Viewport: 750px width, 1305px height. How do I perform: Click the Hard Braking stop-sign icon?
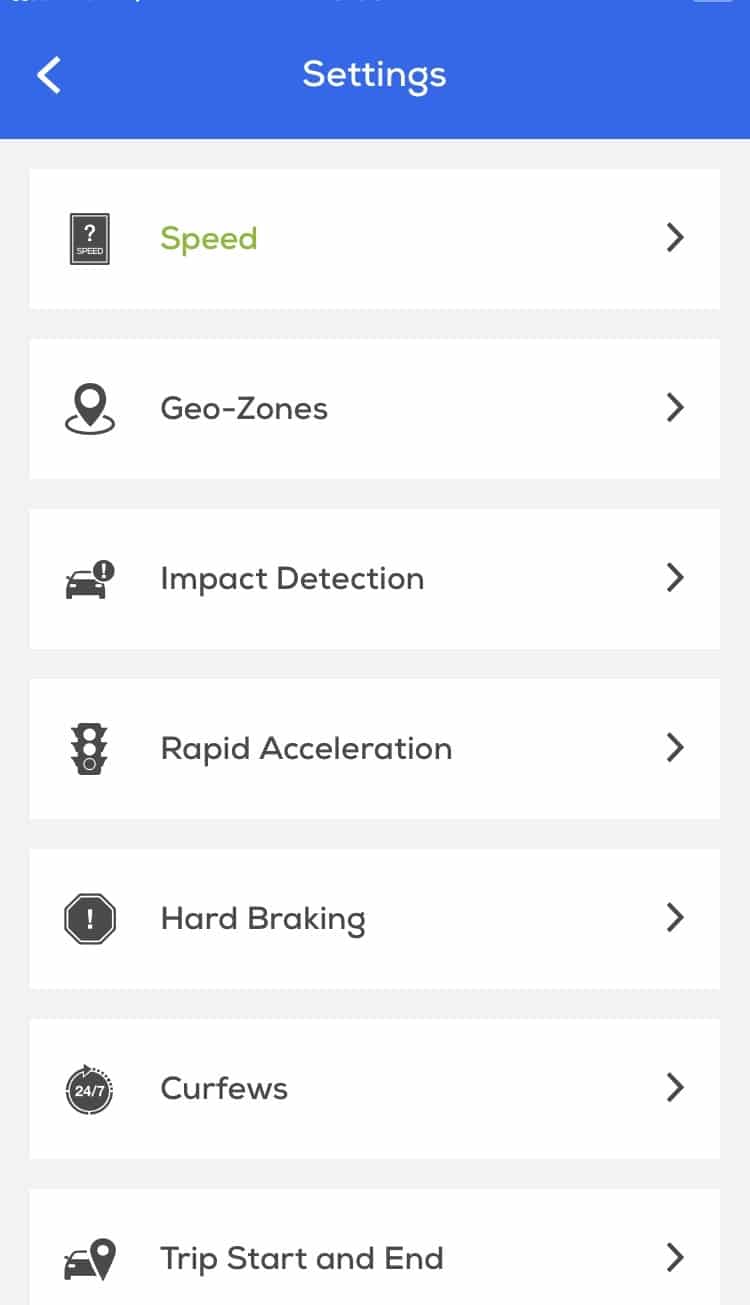(90, 919)
